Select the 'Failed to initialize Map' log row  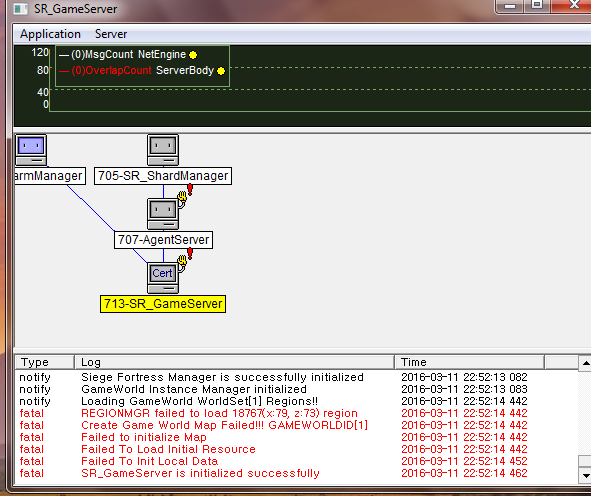tap(296, 437)
